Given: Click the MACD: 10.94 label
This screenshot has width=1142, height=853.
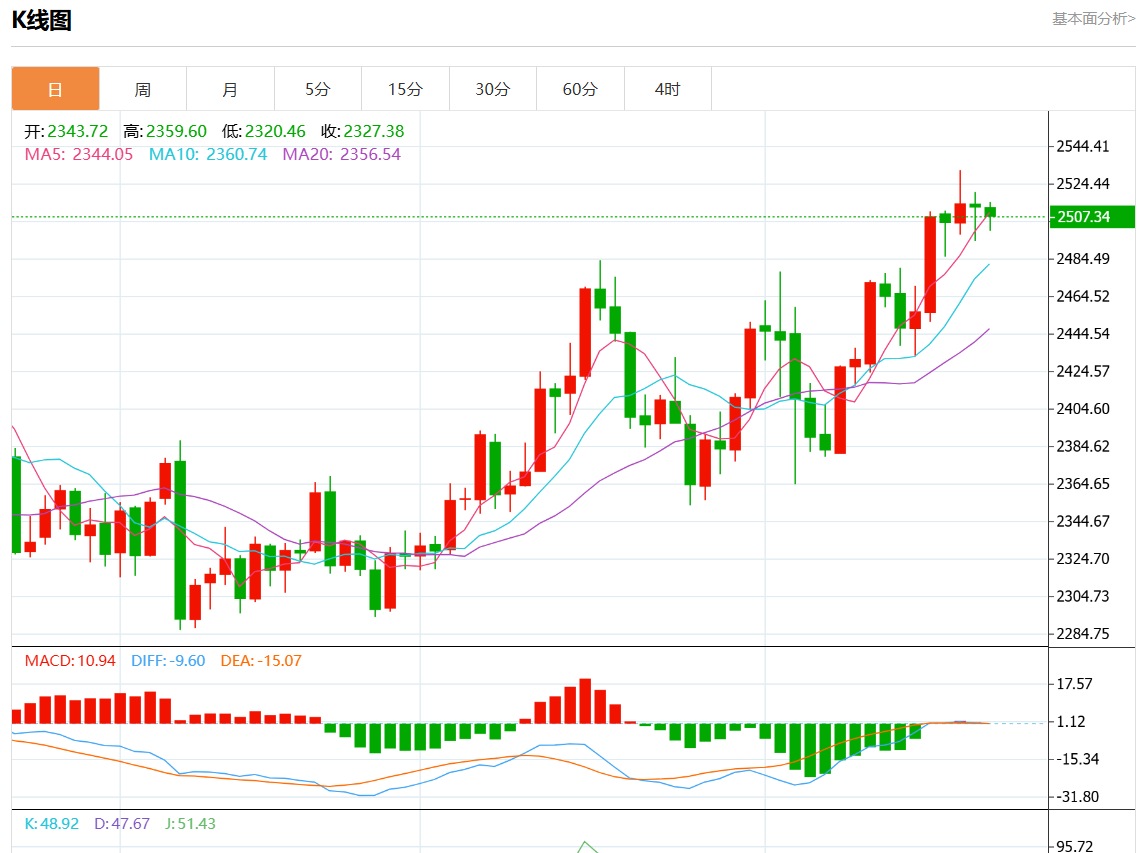Looking at the screenshot, I should click(70, 661).
